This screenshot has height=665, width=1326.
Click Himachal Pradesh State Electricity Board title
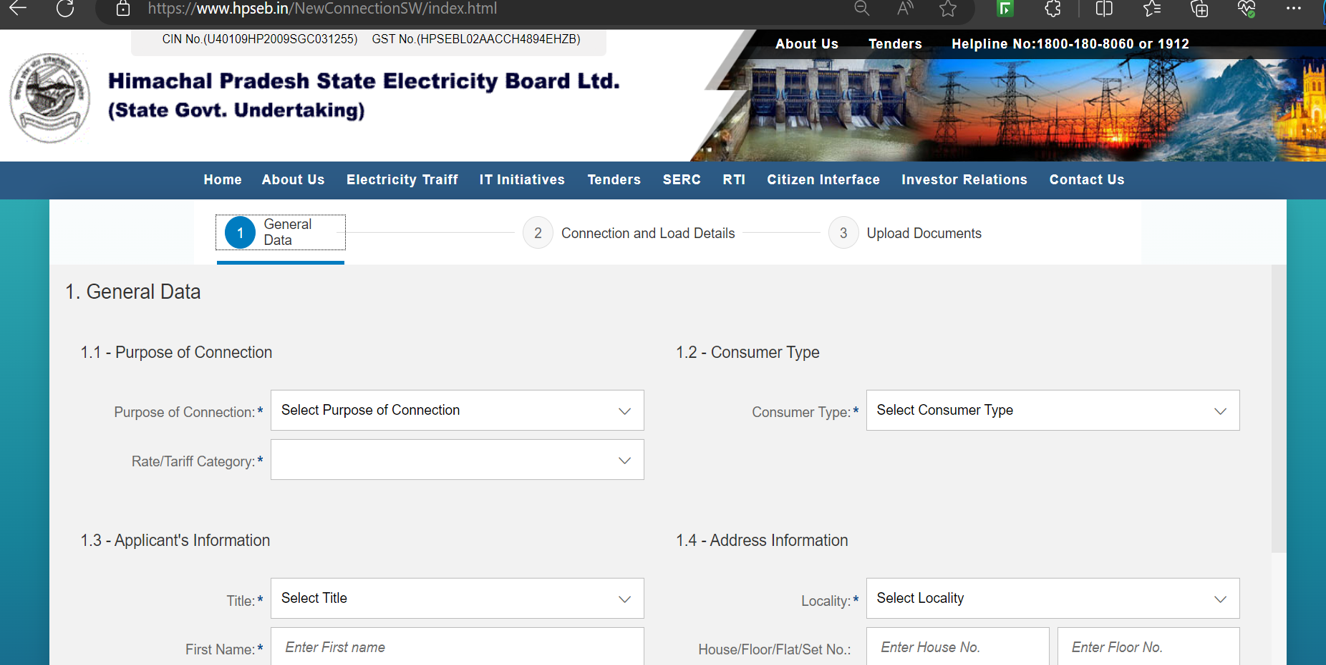(363, 81)
